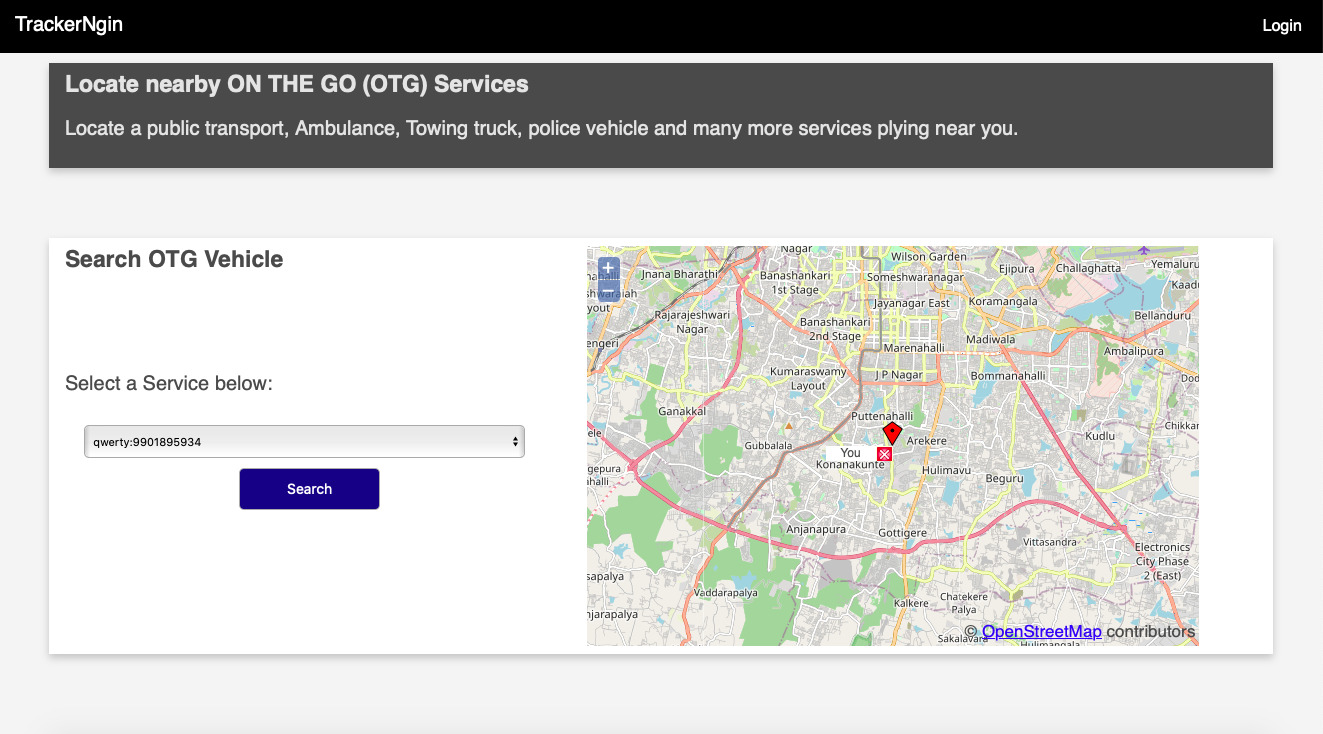Screen dimensions: 1323x734
Task: Click the 'Anjanapura' map label
Action: [x=816, y=529]
